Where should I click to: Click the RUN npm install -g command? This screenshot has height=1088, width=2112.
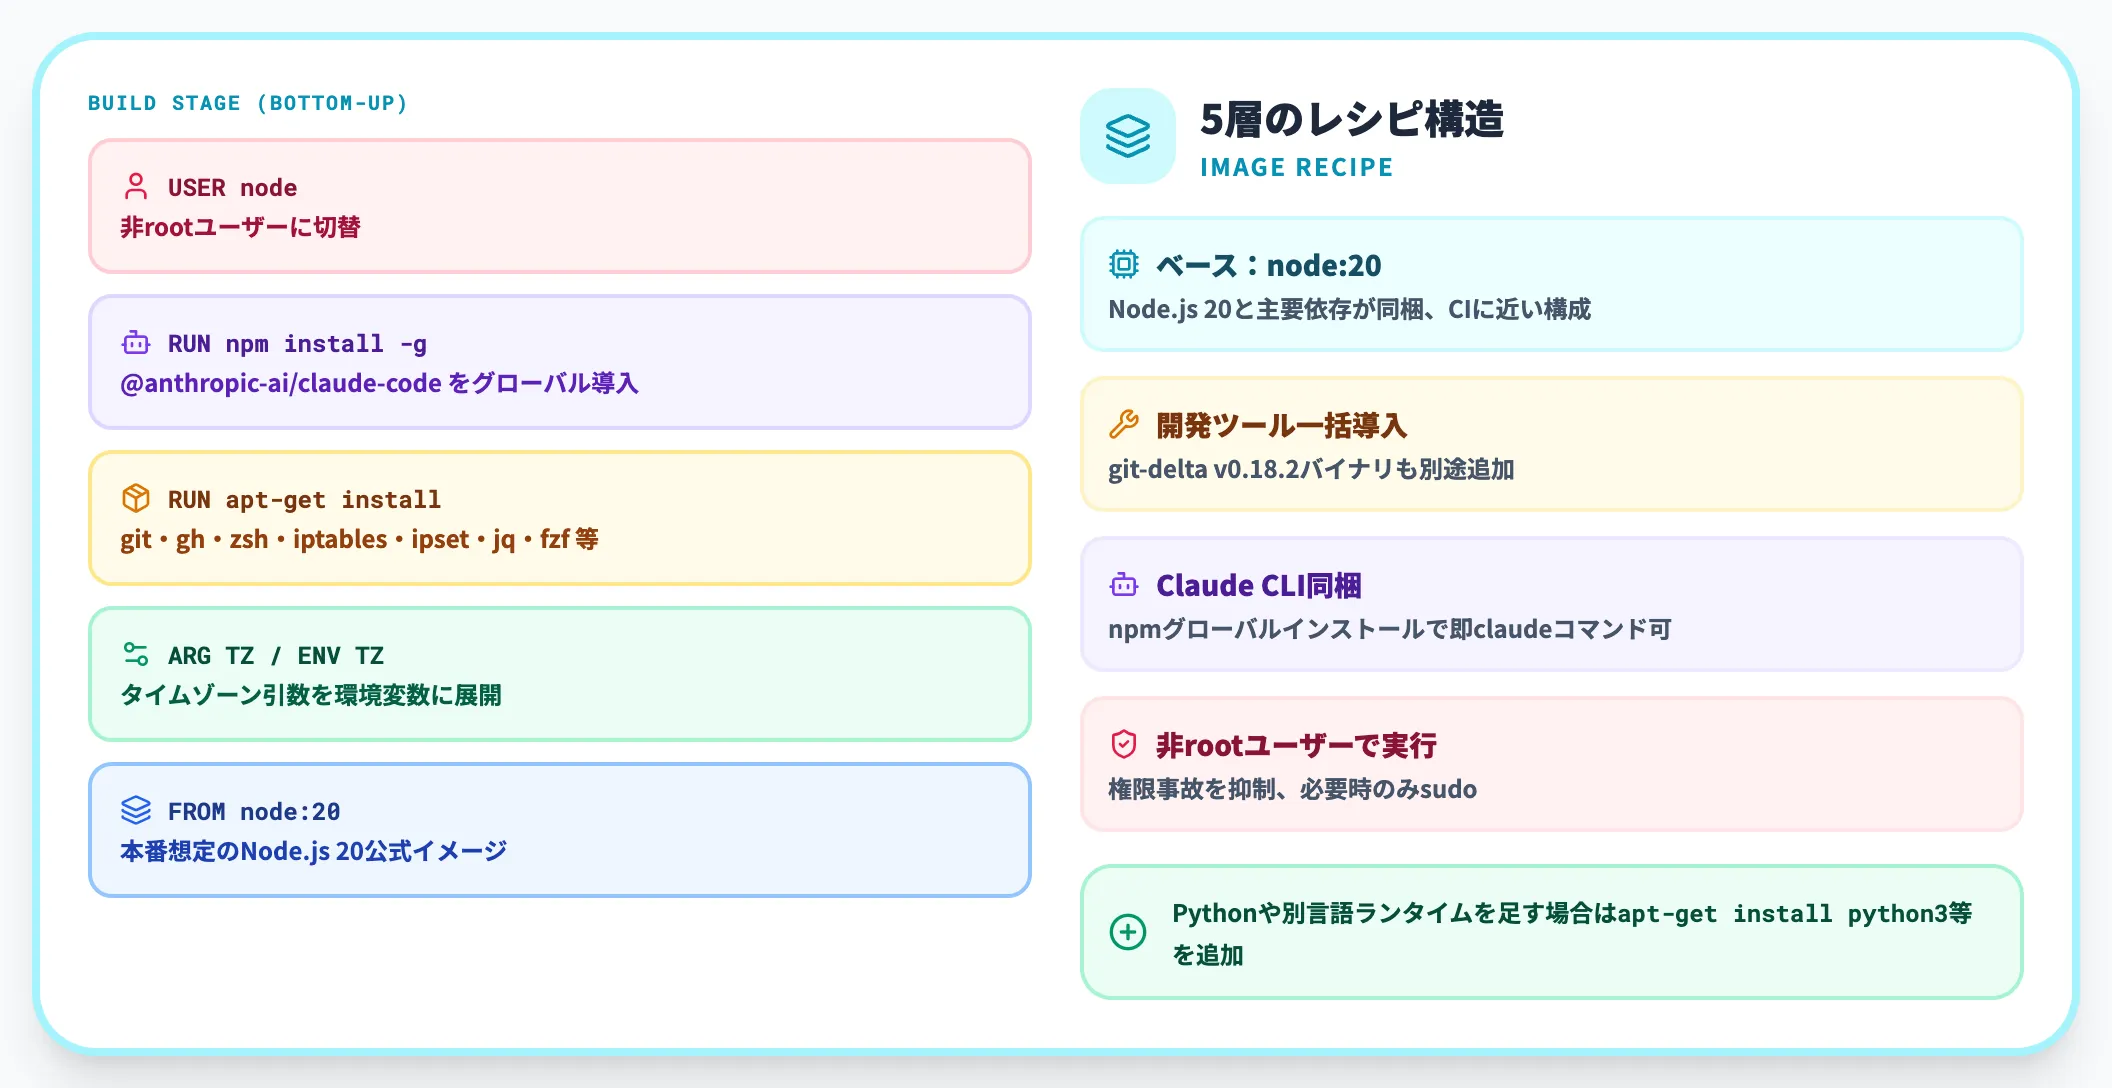coord(297,344)
